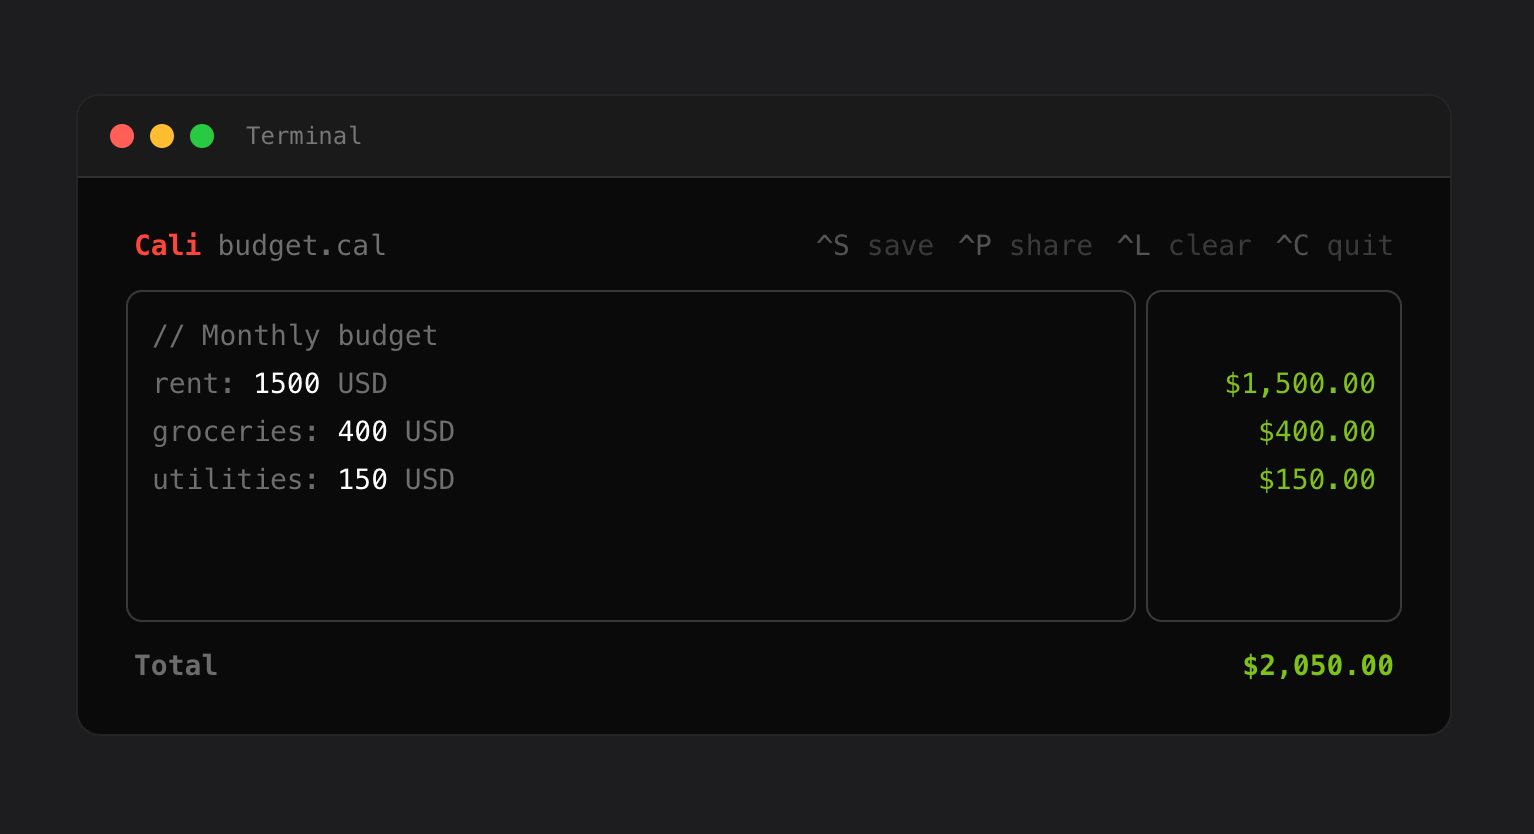The width and height of the screenshot is (1534, 834).
Task: Click the 1500 value on rent line
Action: pos(286,384)
